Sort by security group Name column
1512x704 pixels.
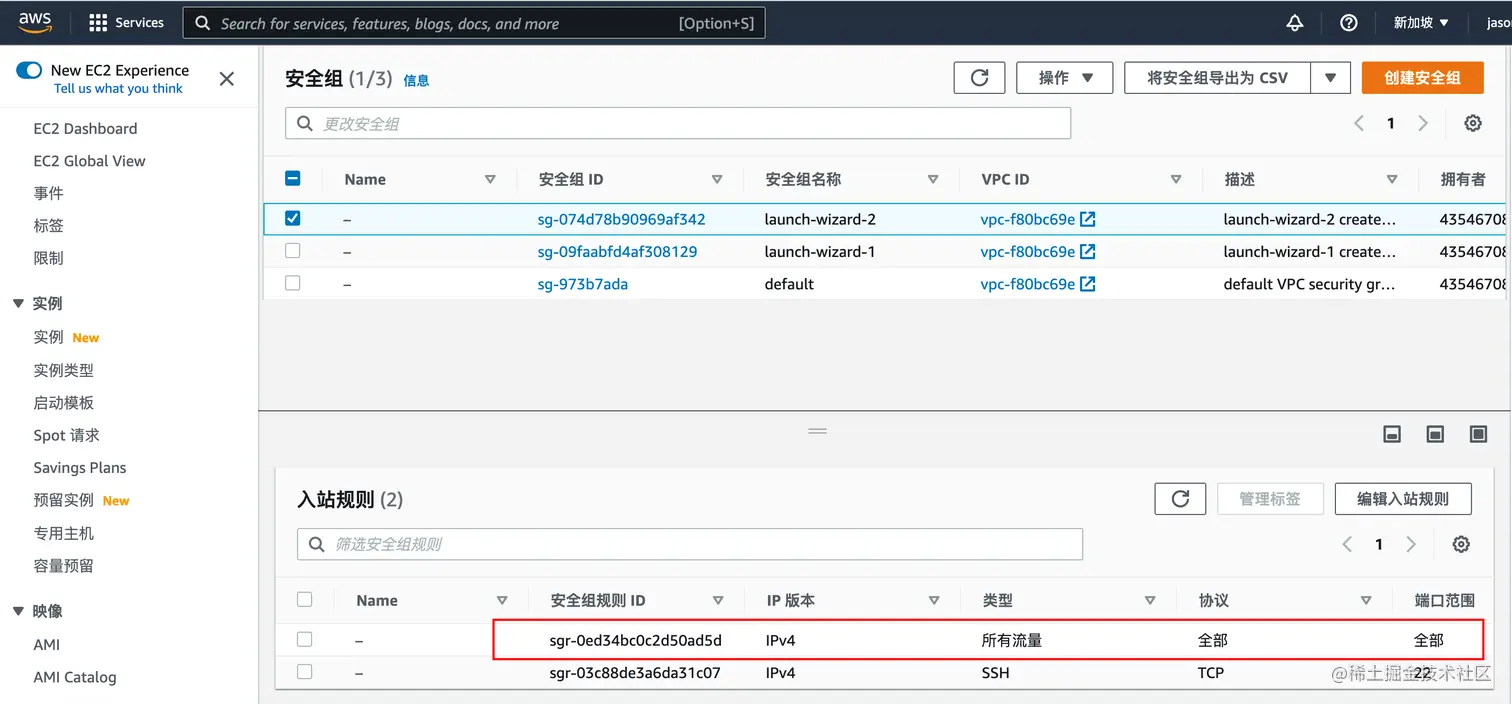(490, 179)
